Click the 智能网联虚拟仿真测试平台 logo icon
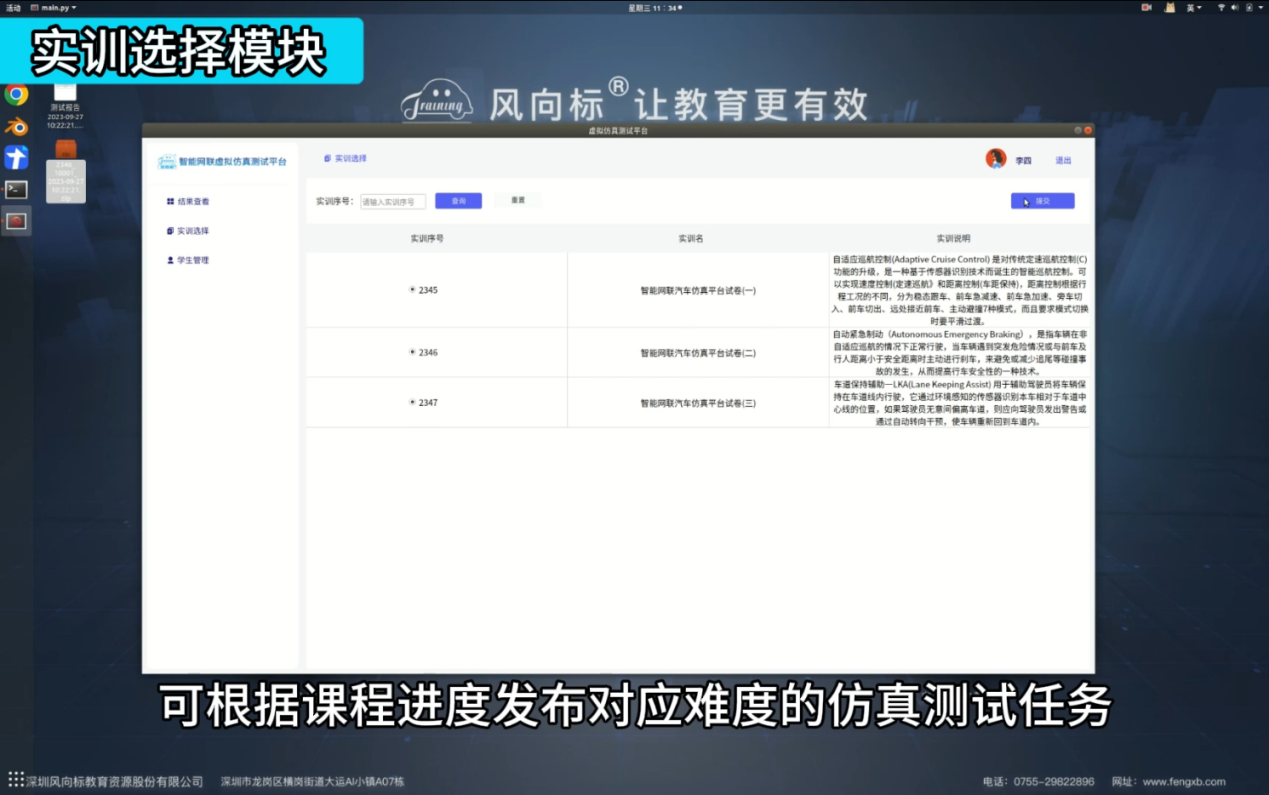 tap(168, 162)
